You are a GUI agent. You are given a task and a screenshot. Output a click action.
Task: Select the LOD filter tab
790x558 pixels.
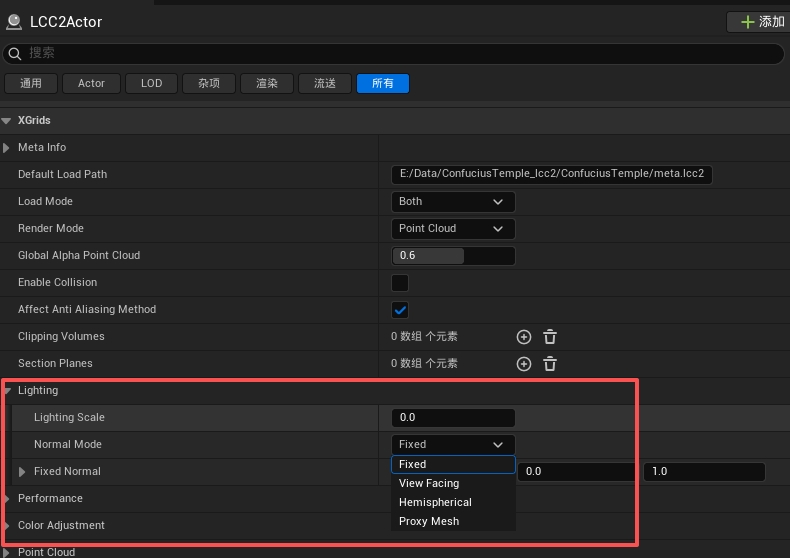(x=152, y=84)
